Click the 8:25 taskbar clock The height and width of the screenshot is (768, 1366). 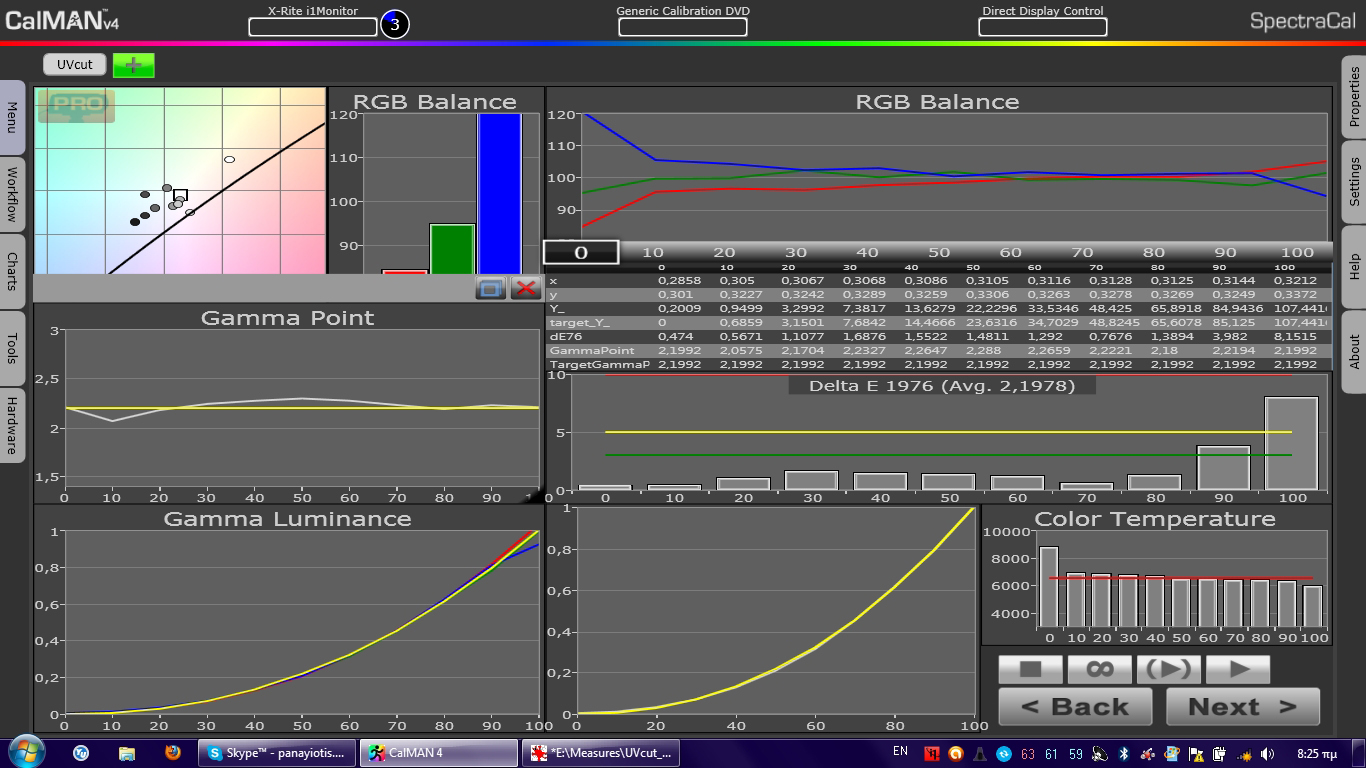pos(1318,753)
